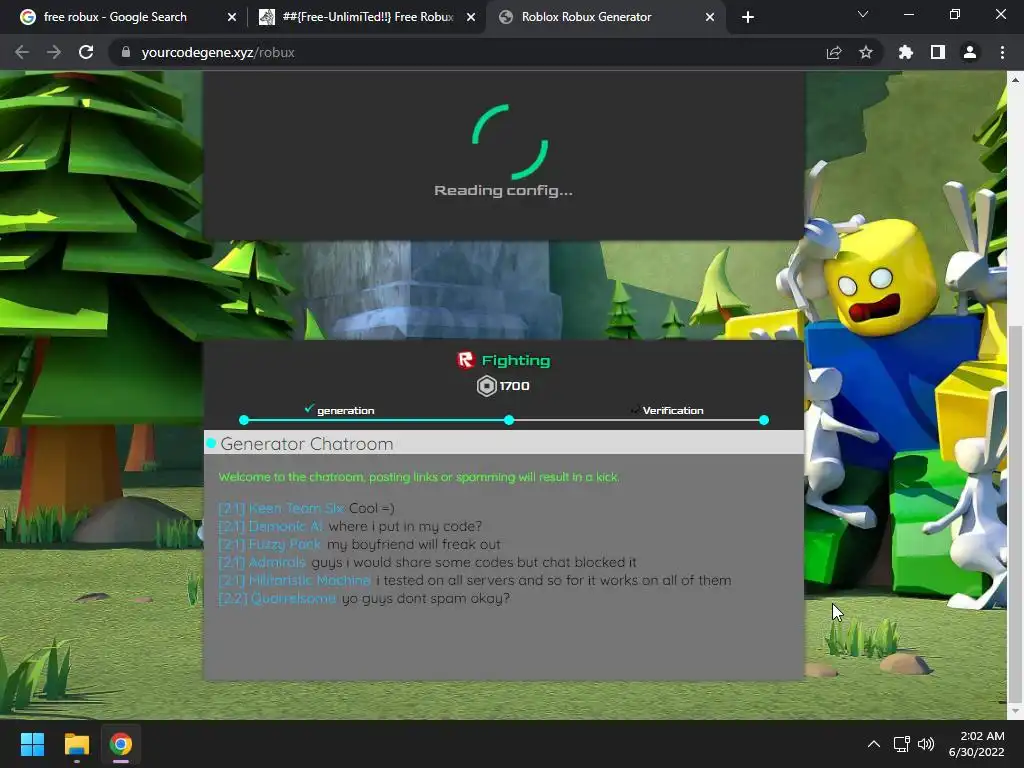Click the 'Reading config...' status text

tap(504, 191)
